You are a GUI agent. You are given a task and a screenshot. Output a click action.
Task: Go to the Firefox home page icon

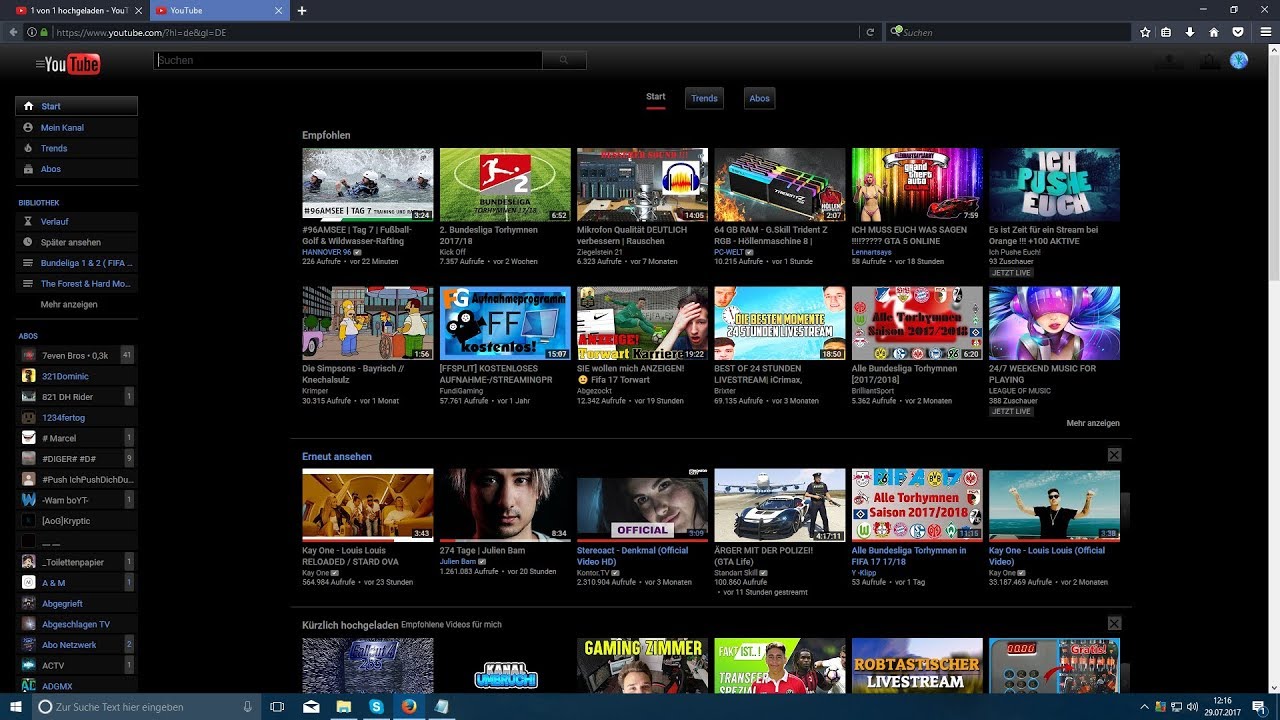1213,32
